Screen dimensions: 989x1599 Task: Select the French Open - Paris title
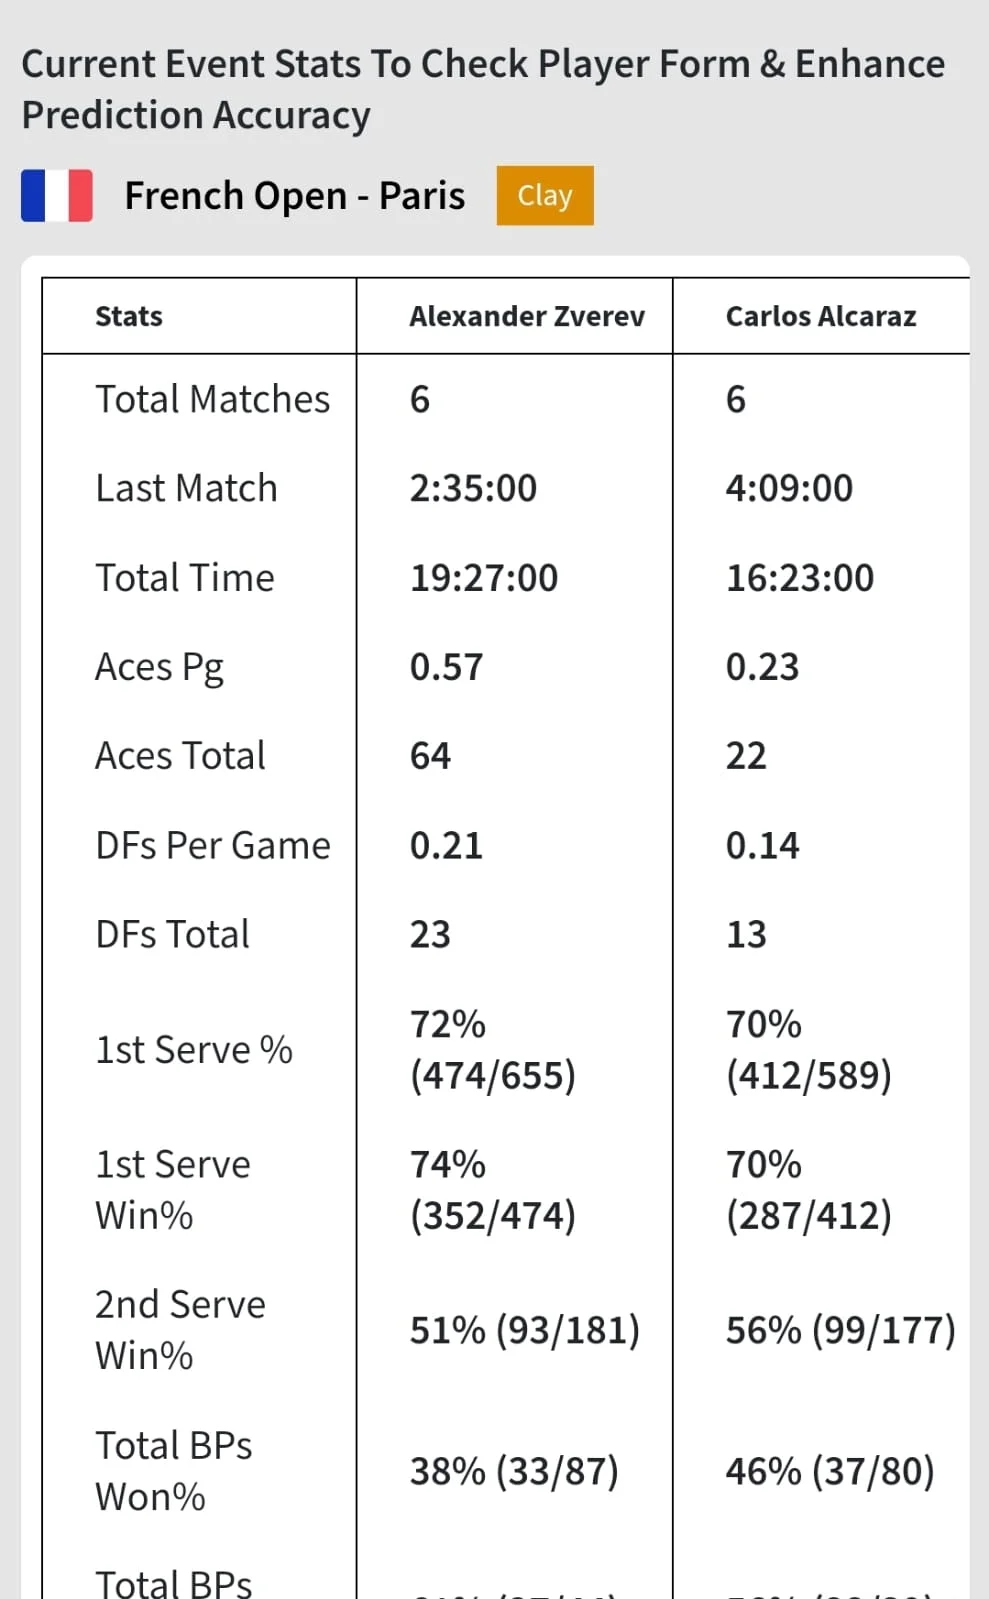[294, 196]
